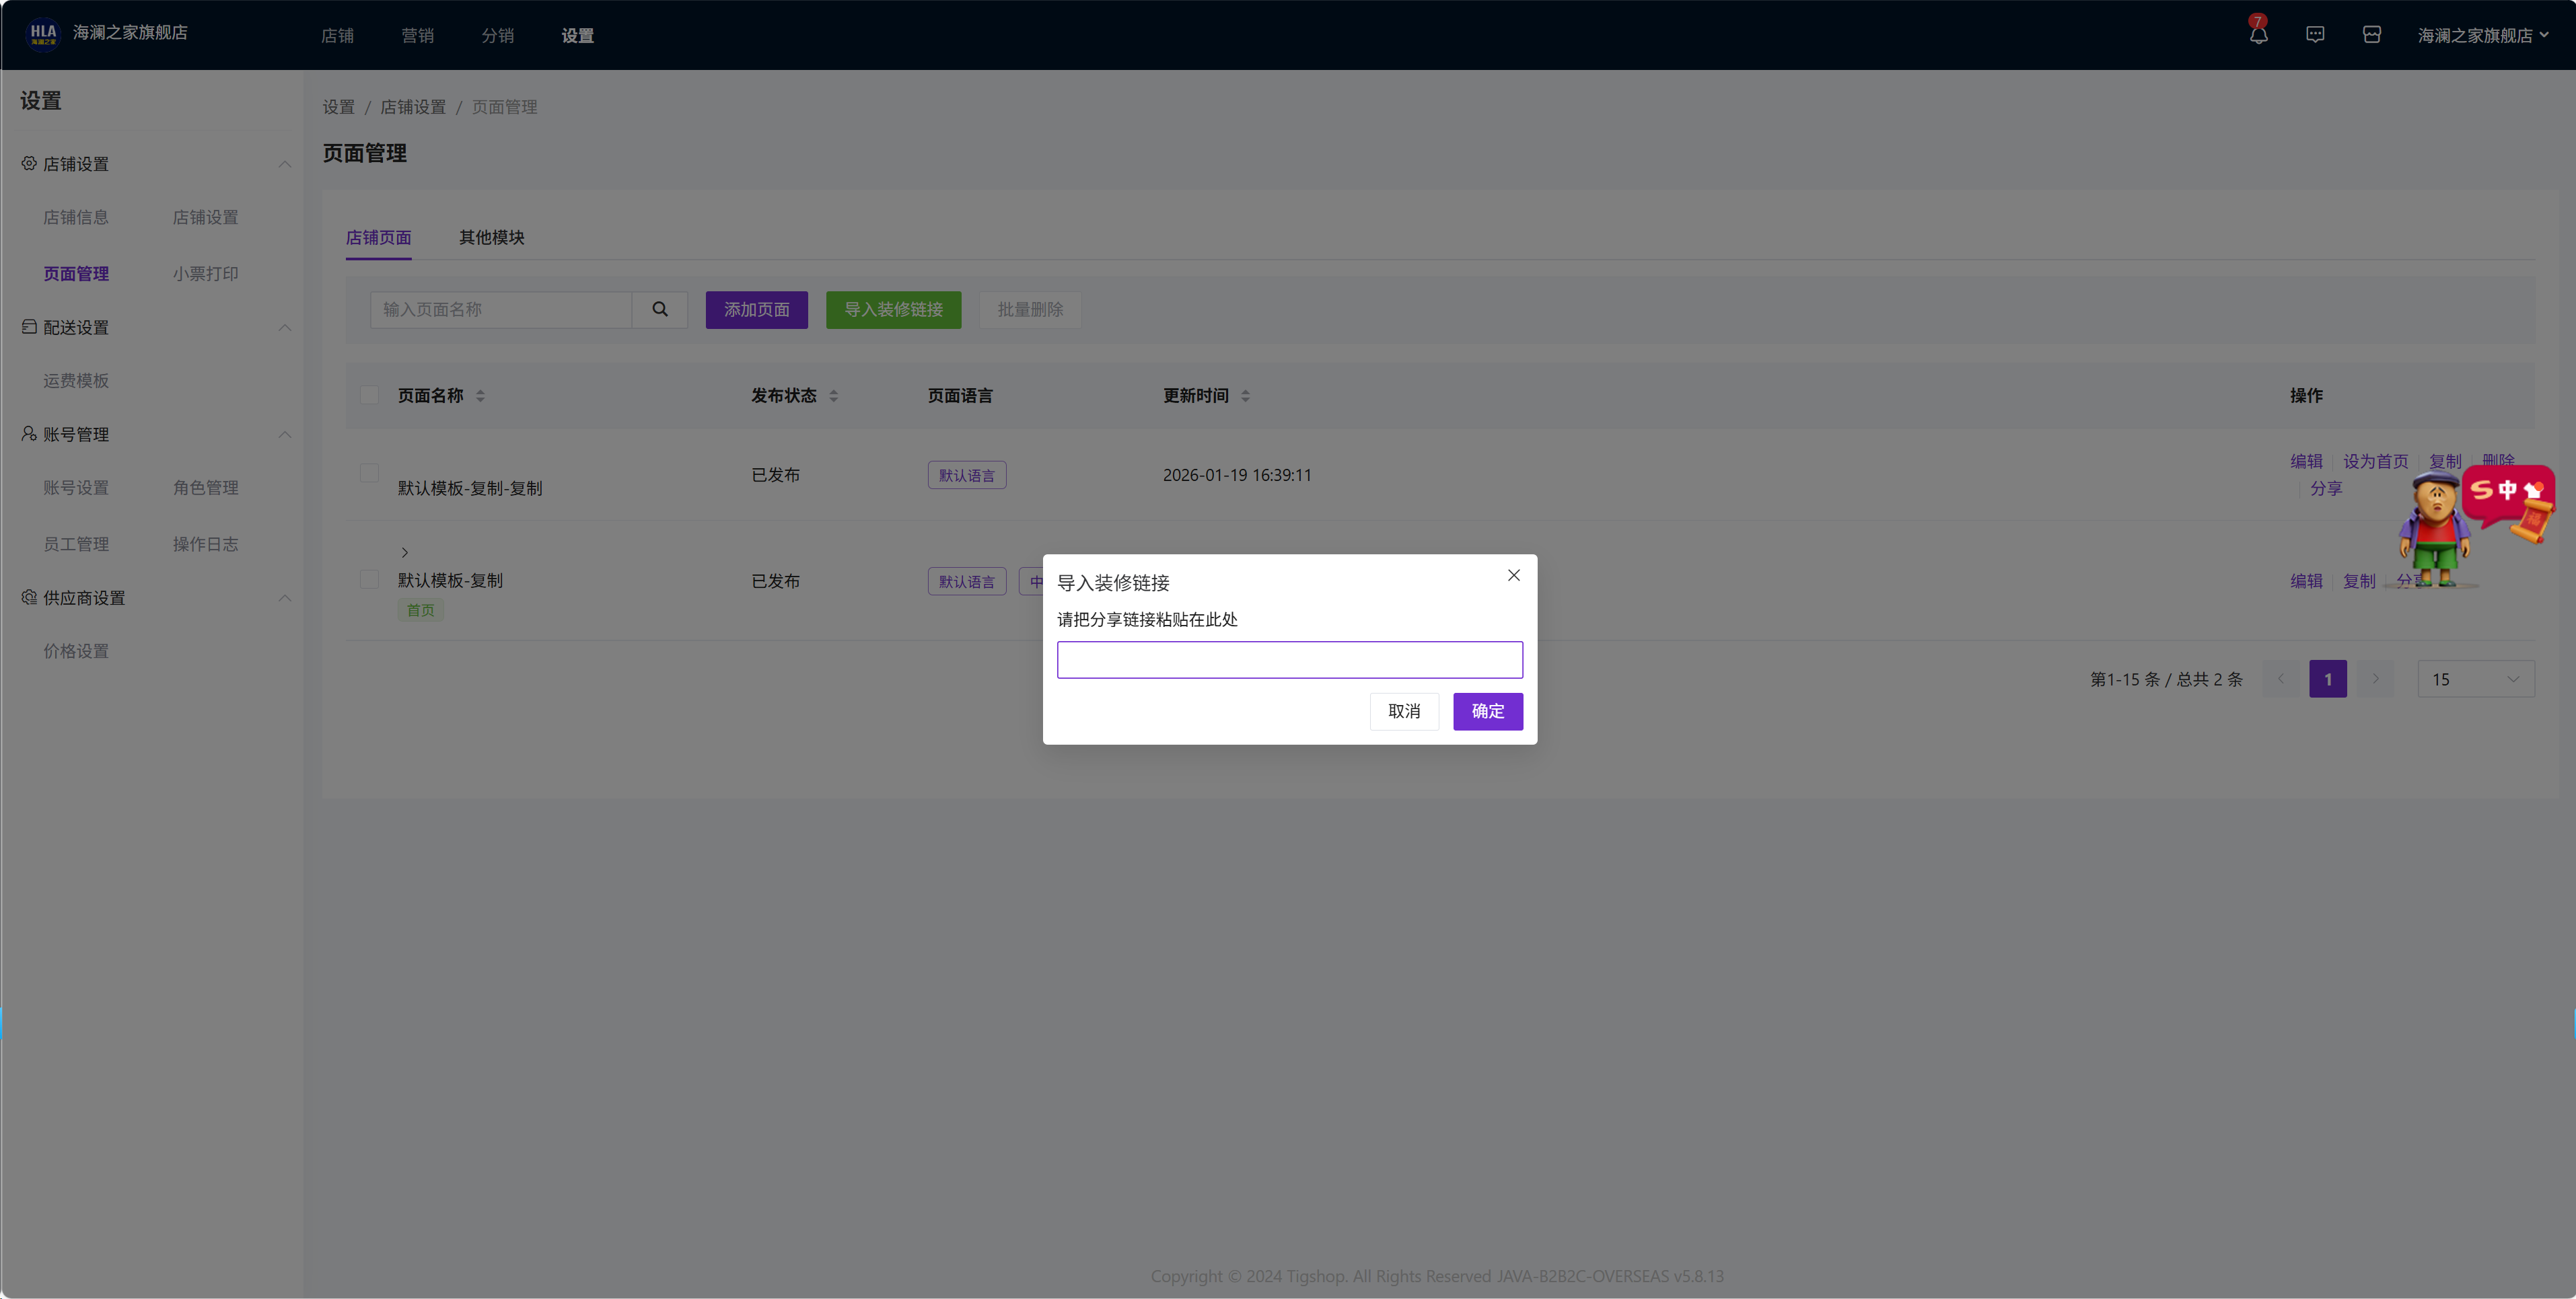Click the notification bell icon
The image size is (2576, 1299).
pos(2258,35)
